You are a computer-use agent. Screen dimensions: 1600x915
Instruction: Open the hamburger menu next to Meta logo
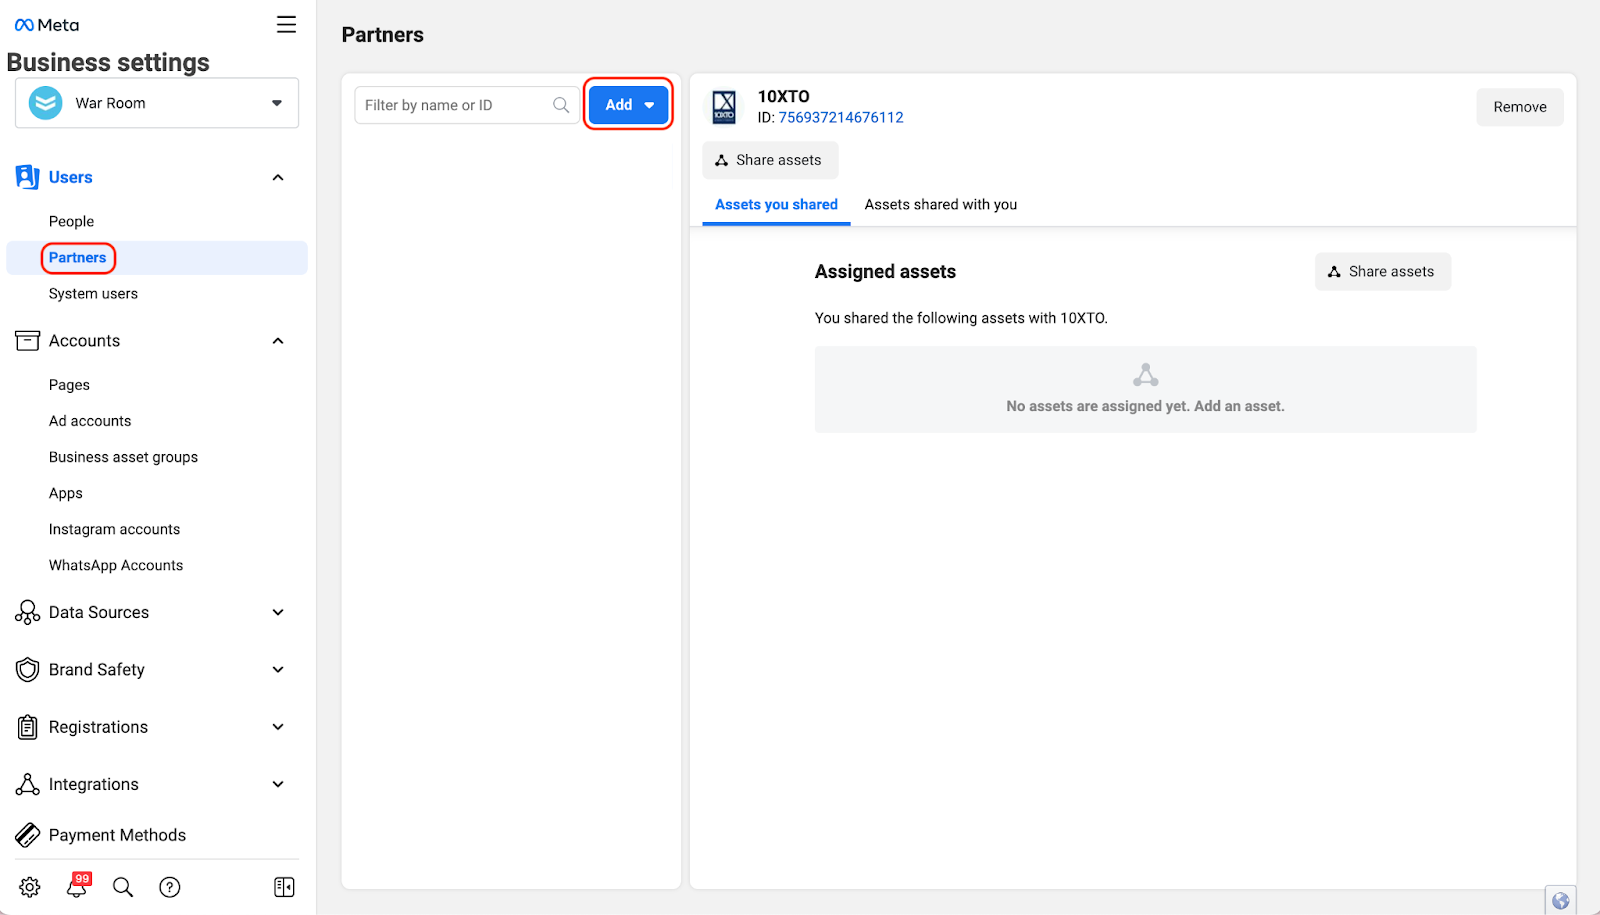(x=286, y=25)
